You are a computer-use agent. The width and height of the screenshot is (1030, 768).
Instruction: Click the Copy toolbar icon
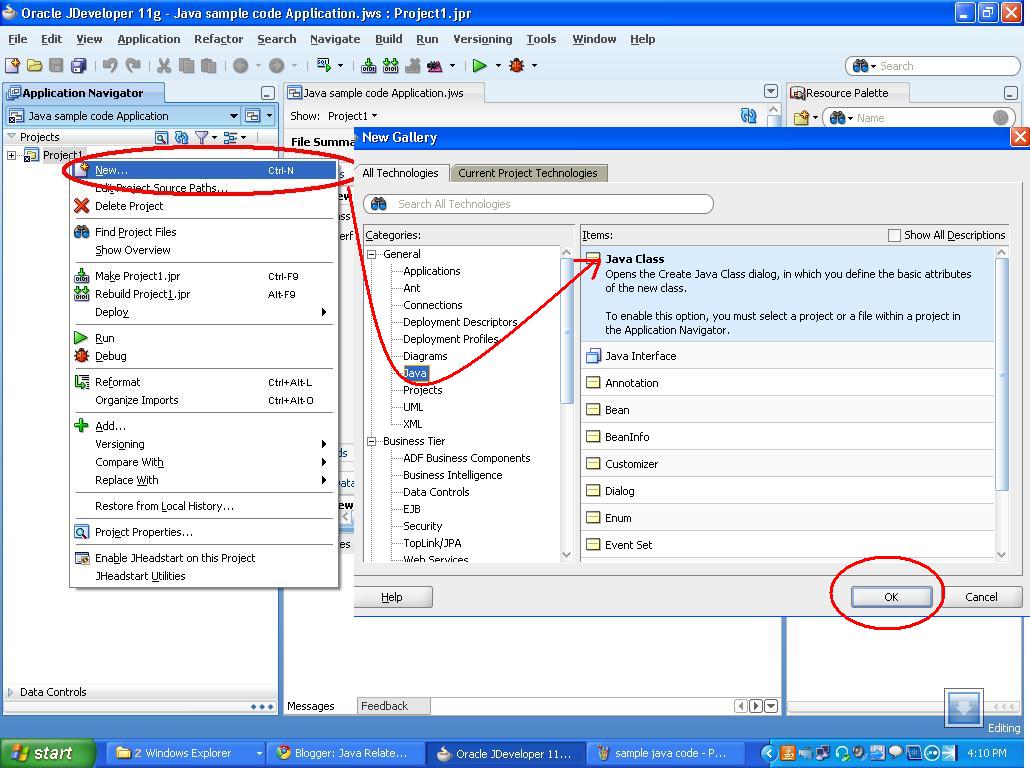pos(187,66)
